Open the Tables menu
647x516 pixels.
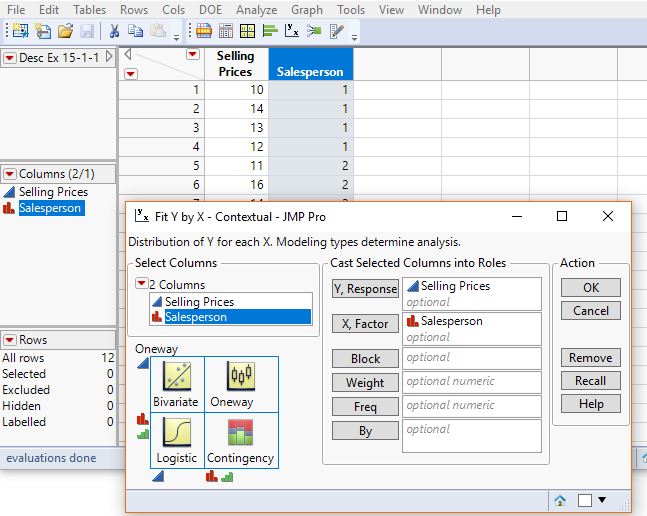[90, 9]
